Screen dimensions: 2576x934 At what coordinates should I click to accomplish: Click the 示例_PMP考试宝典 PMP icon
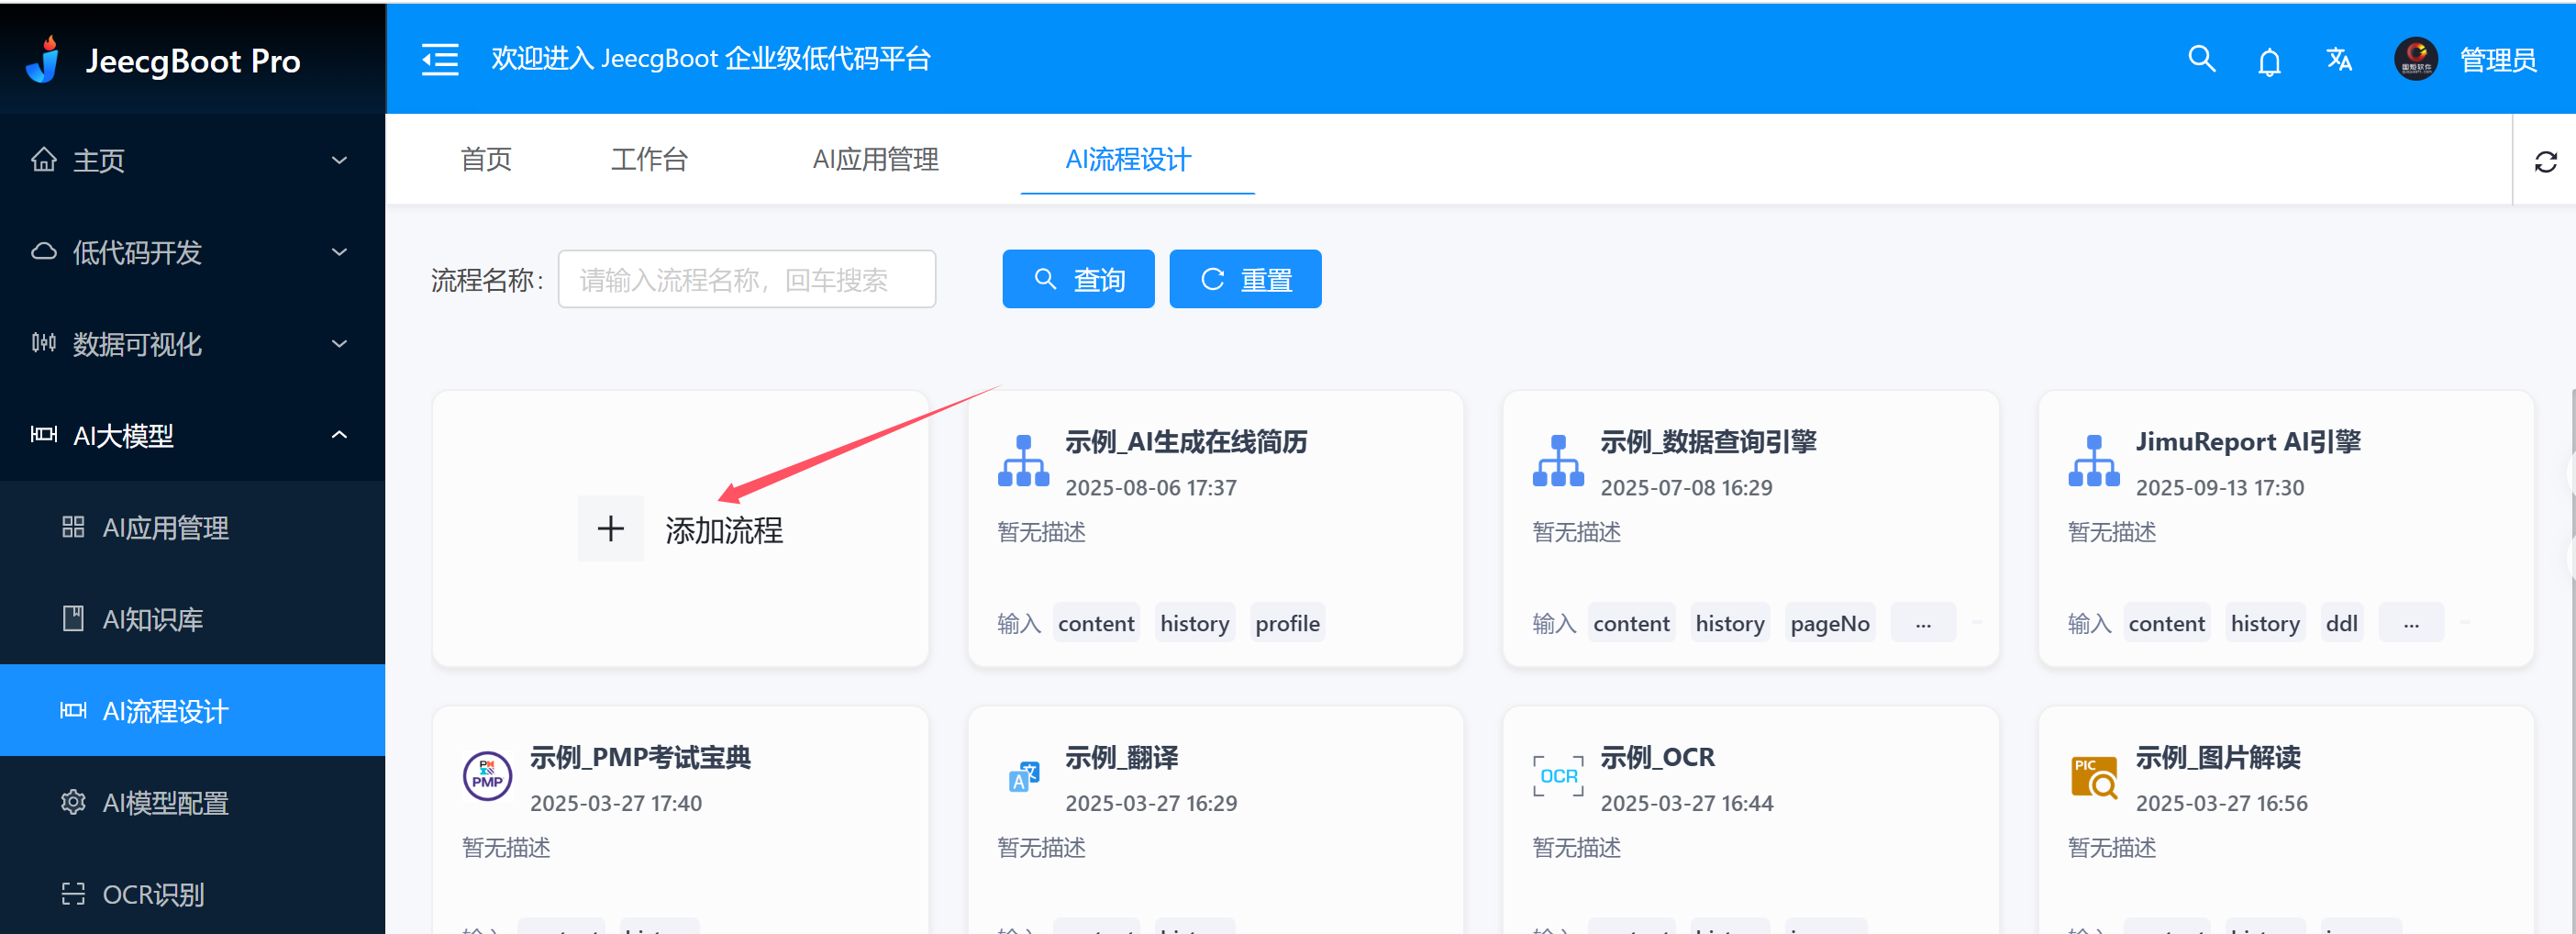click(487, 776)
